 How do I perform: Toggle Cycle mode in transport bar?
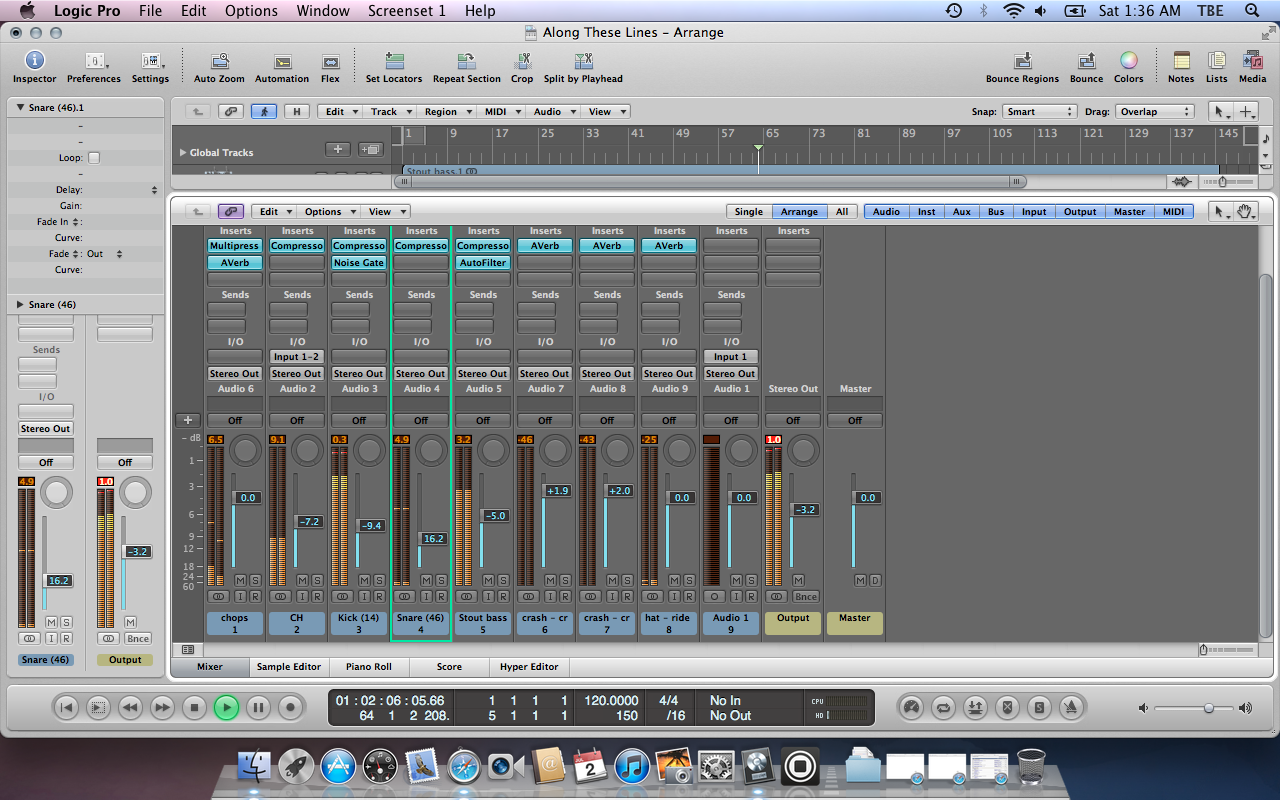point(942,708)
